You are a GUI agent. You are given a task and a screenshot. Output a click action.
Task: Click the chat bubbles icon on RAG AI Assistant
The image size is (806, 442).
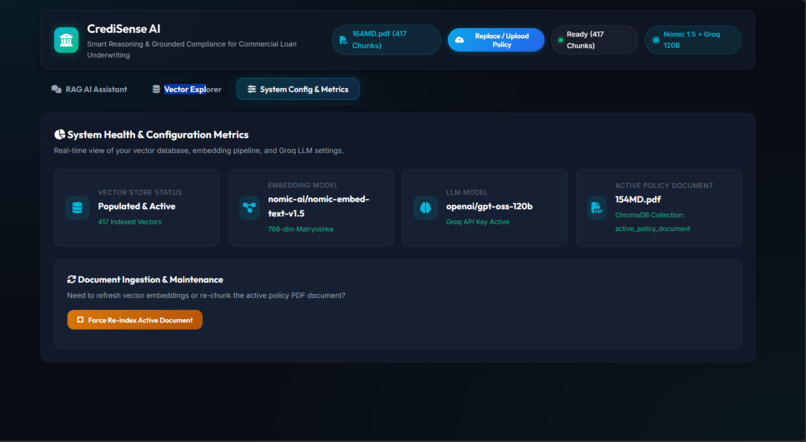[57, 89]
